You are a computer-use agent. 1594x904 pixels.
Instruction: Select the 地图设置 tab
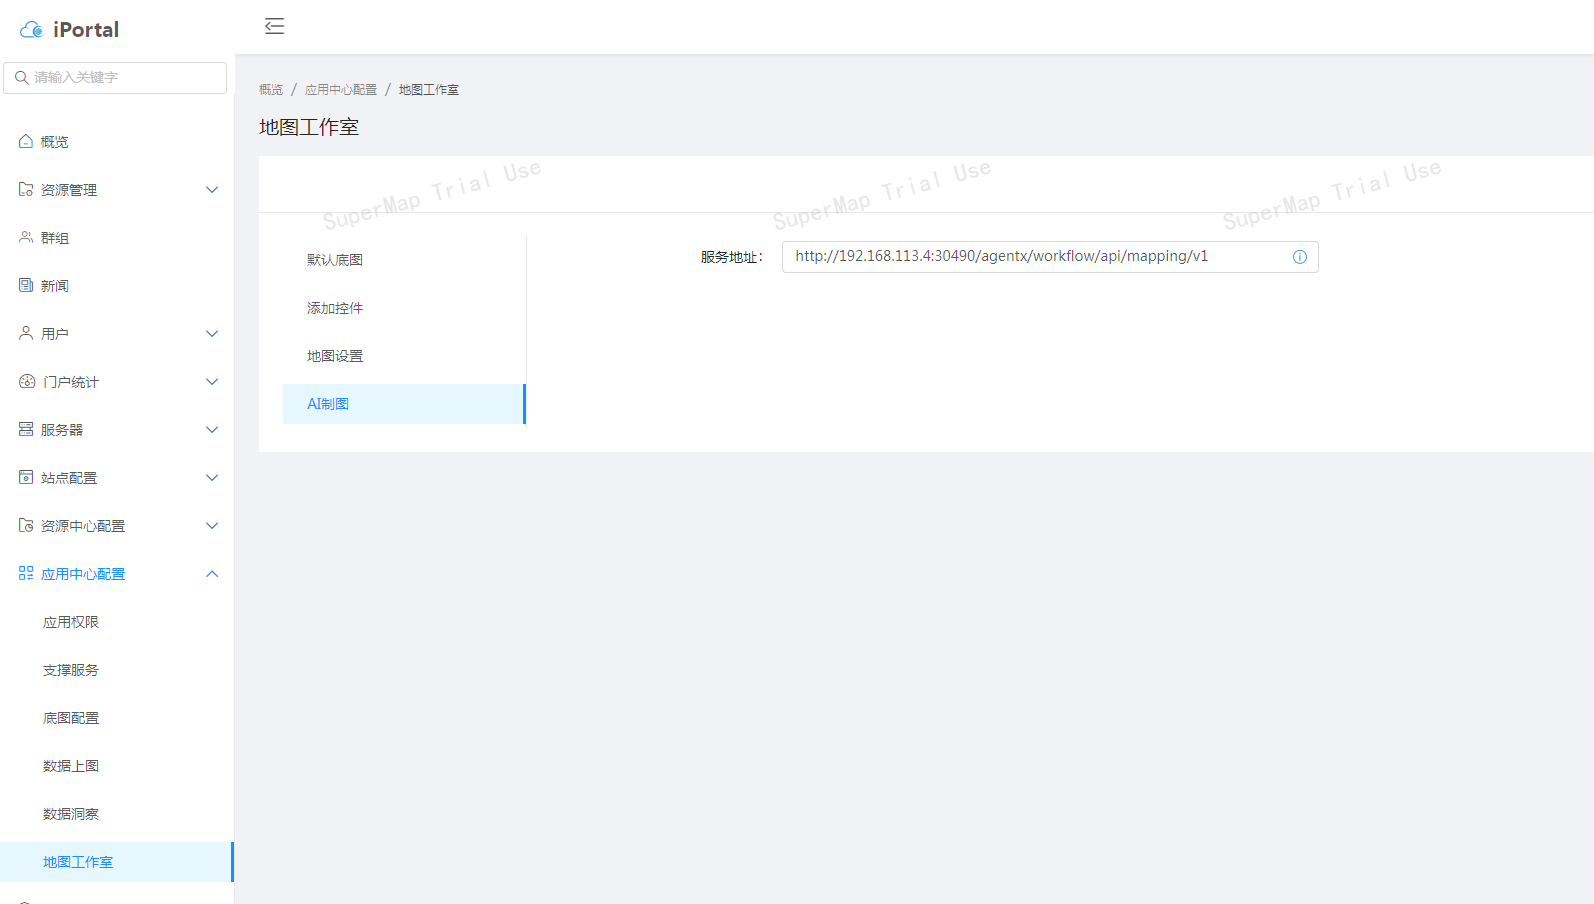(335, 356)
